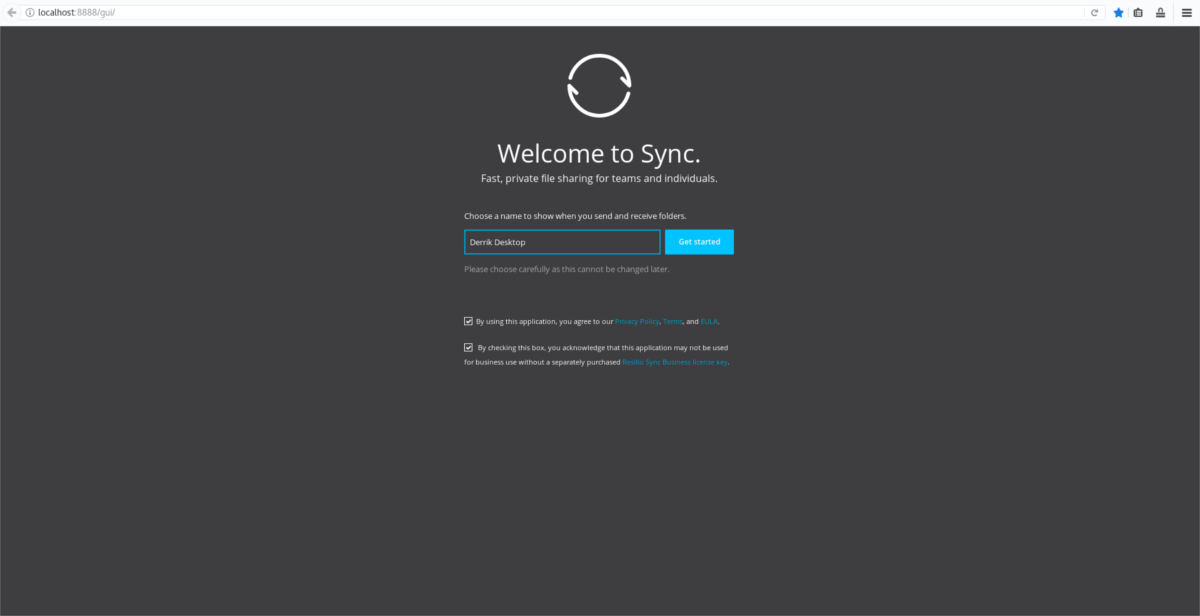Click the Welcome to Sync. heading

click(x=599, y=153)
